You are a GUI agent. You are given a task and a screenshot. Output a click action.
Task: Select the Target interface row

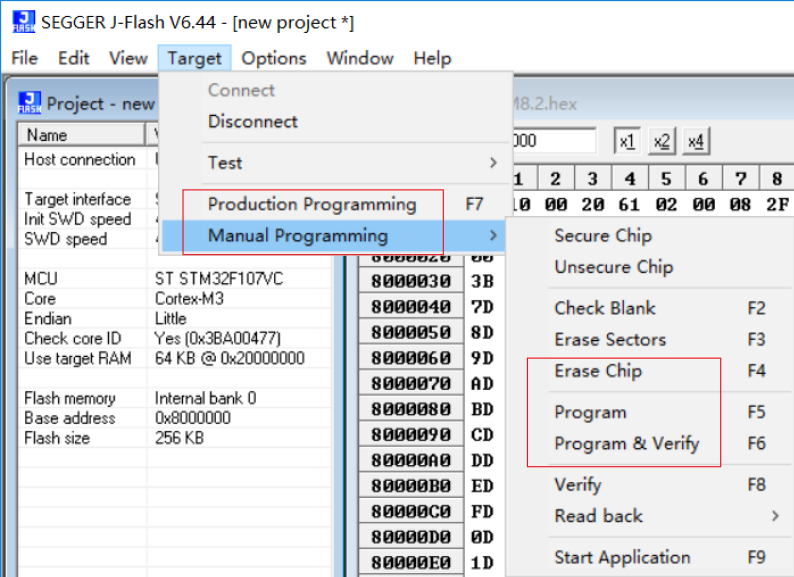click(x=77, y=199)
